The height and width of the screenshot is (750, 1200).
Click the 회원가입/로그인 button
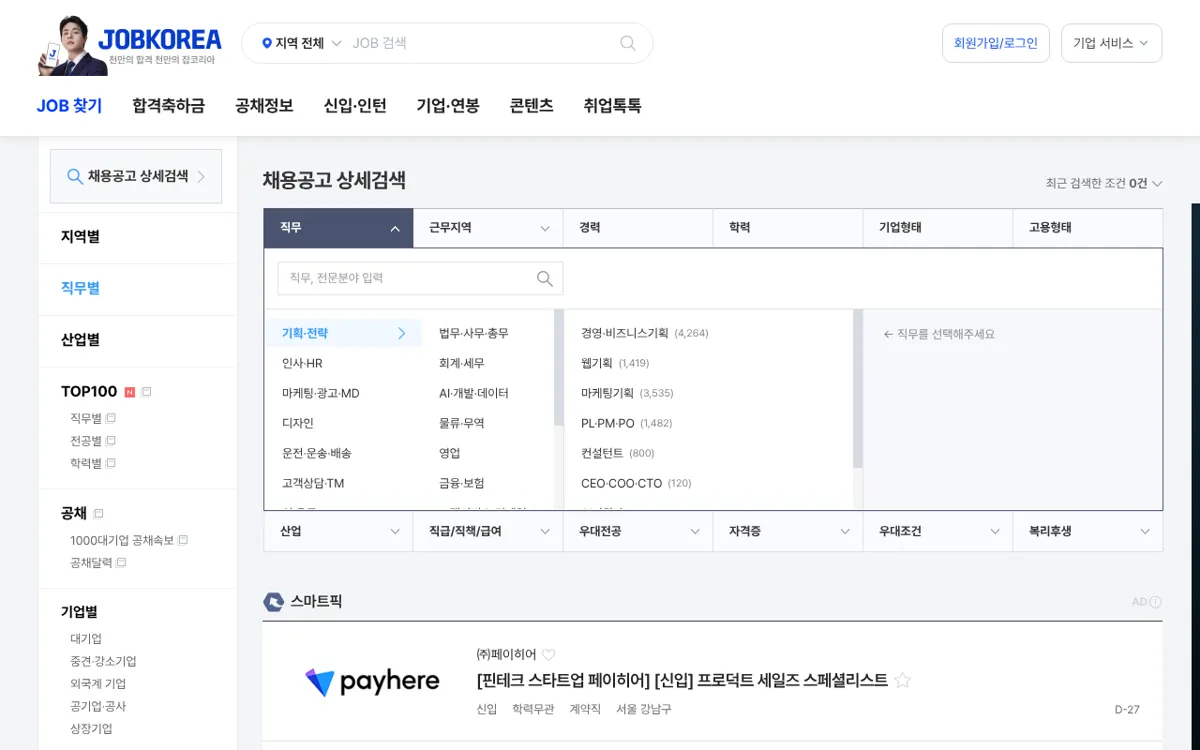996,43
